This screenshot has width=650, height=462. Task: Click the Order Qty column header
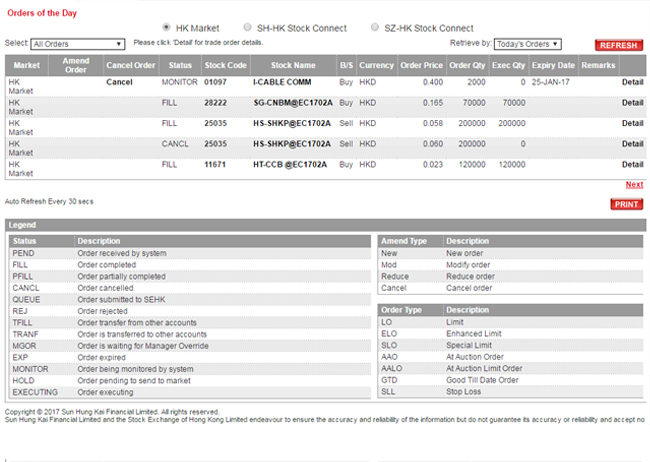(x=467, y=65)
